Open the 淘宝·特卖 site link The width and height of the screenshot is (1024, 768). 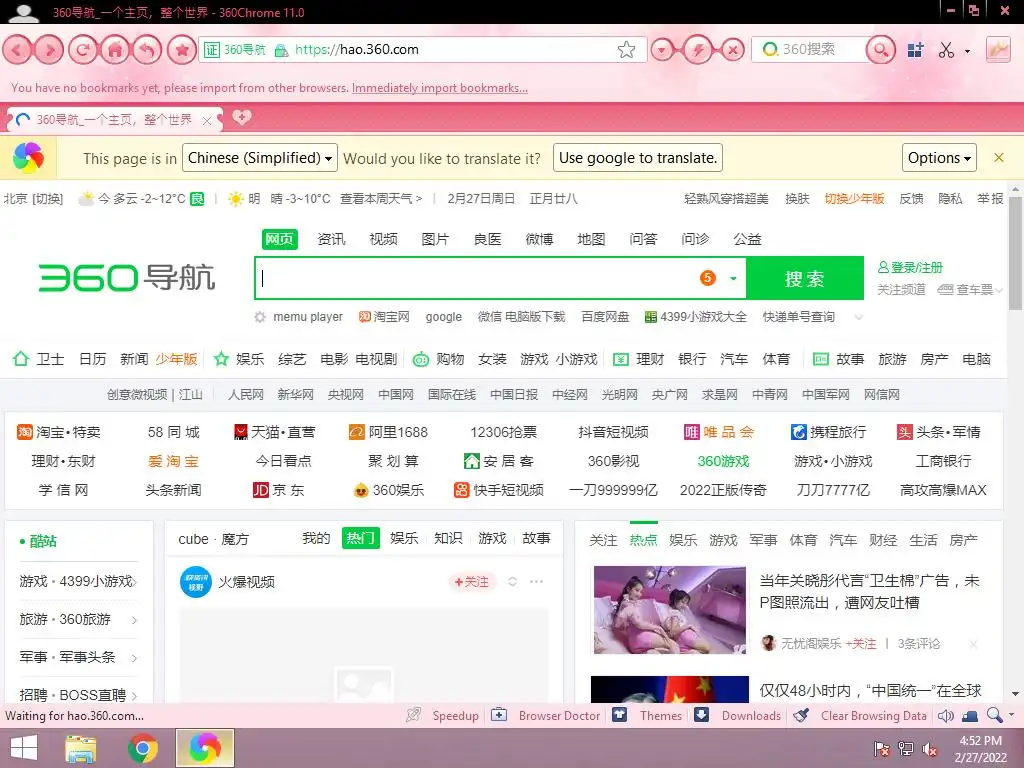point(59,432)
